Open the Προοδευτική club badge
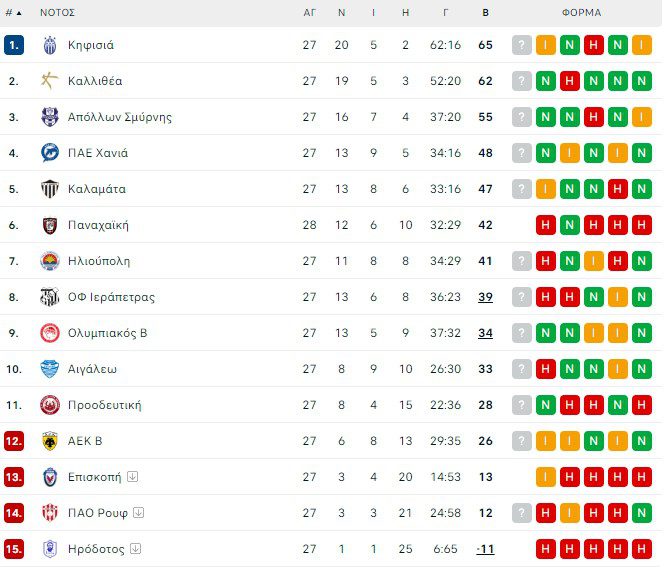This screenshot has height=567, width=664. click(50, 405)
